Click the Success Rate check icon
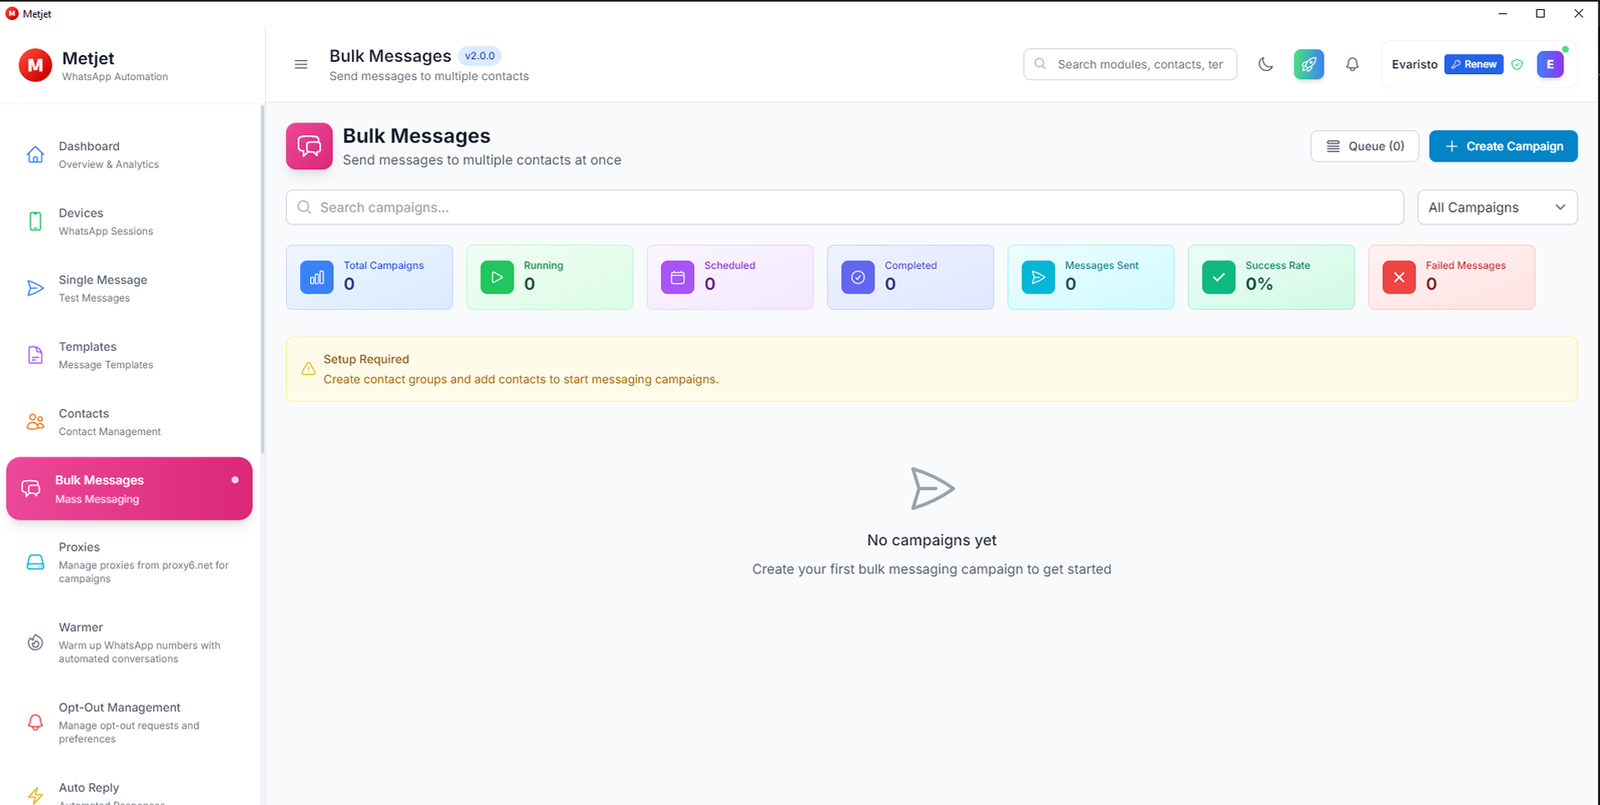The height and width of the screenshot is (805, 1600). point(1218,277)
